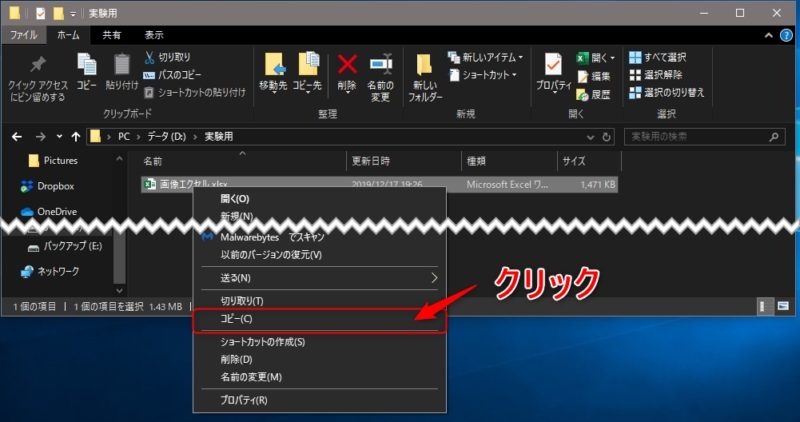Open Quick Access Toolbar customize dropdown
This screenshot has height=422, width=800.
(73, 14)
